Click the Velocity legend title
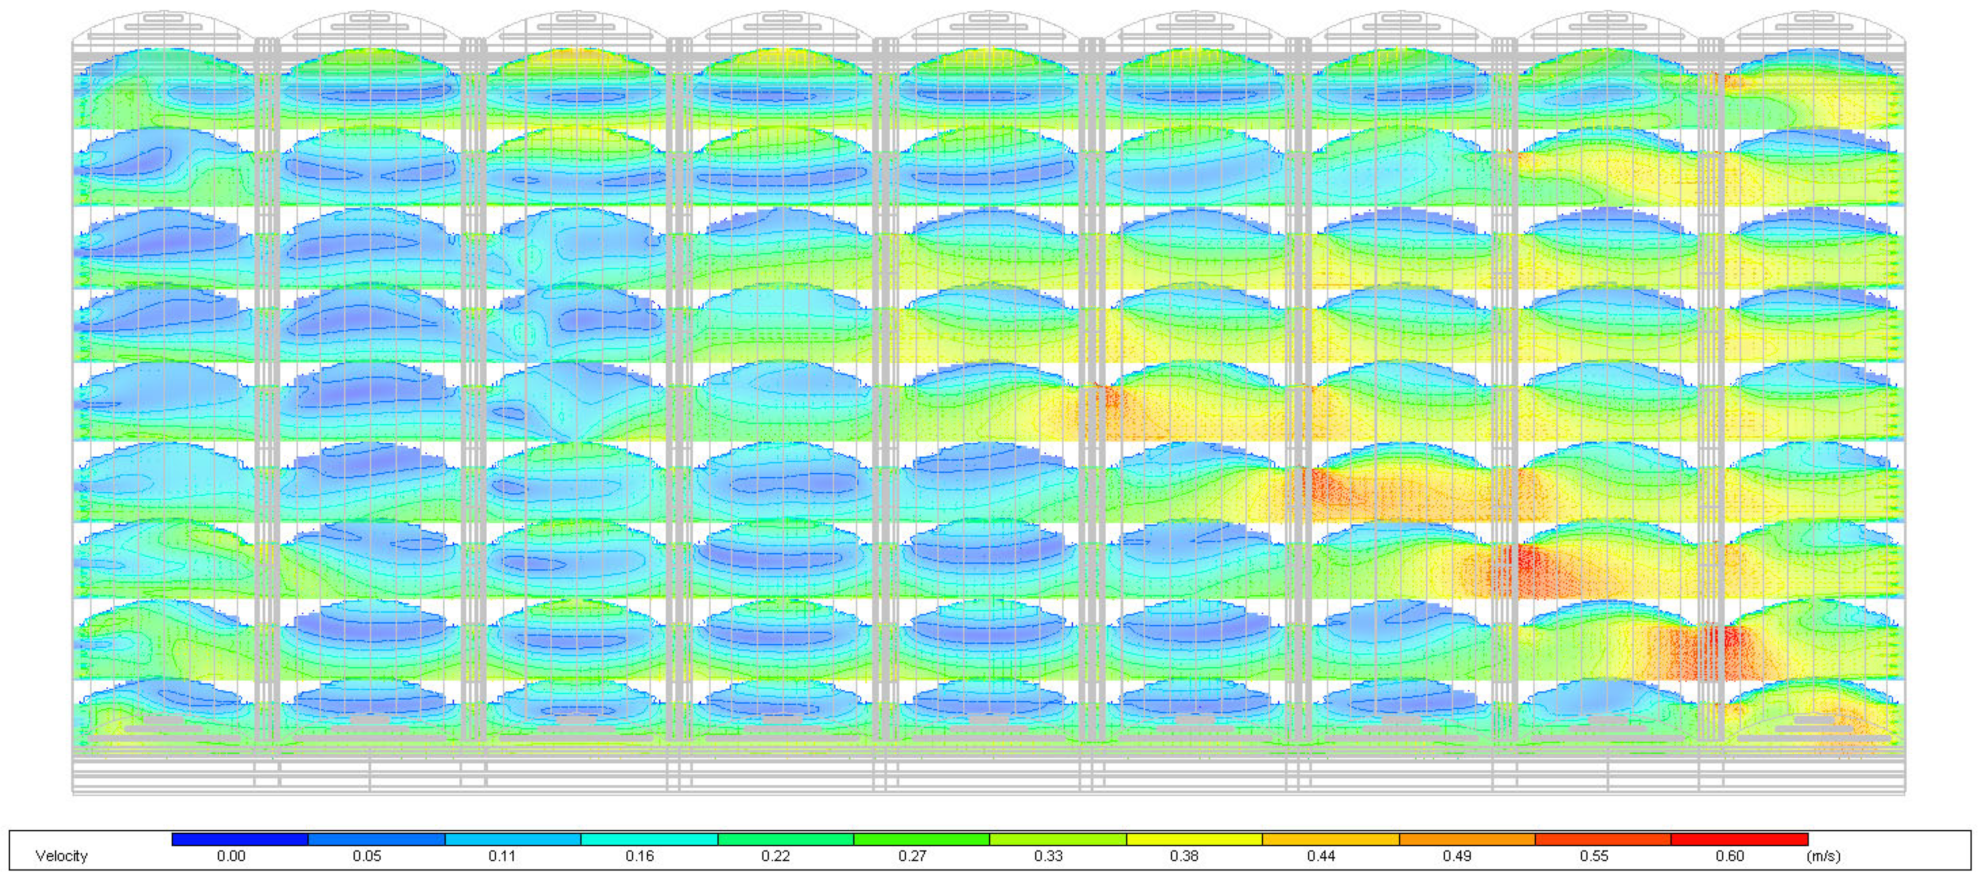The image size is (1980, 880). (61, 857)
